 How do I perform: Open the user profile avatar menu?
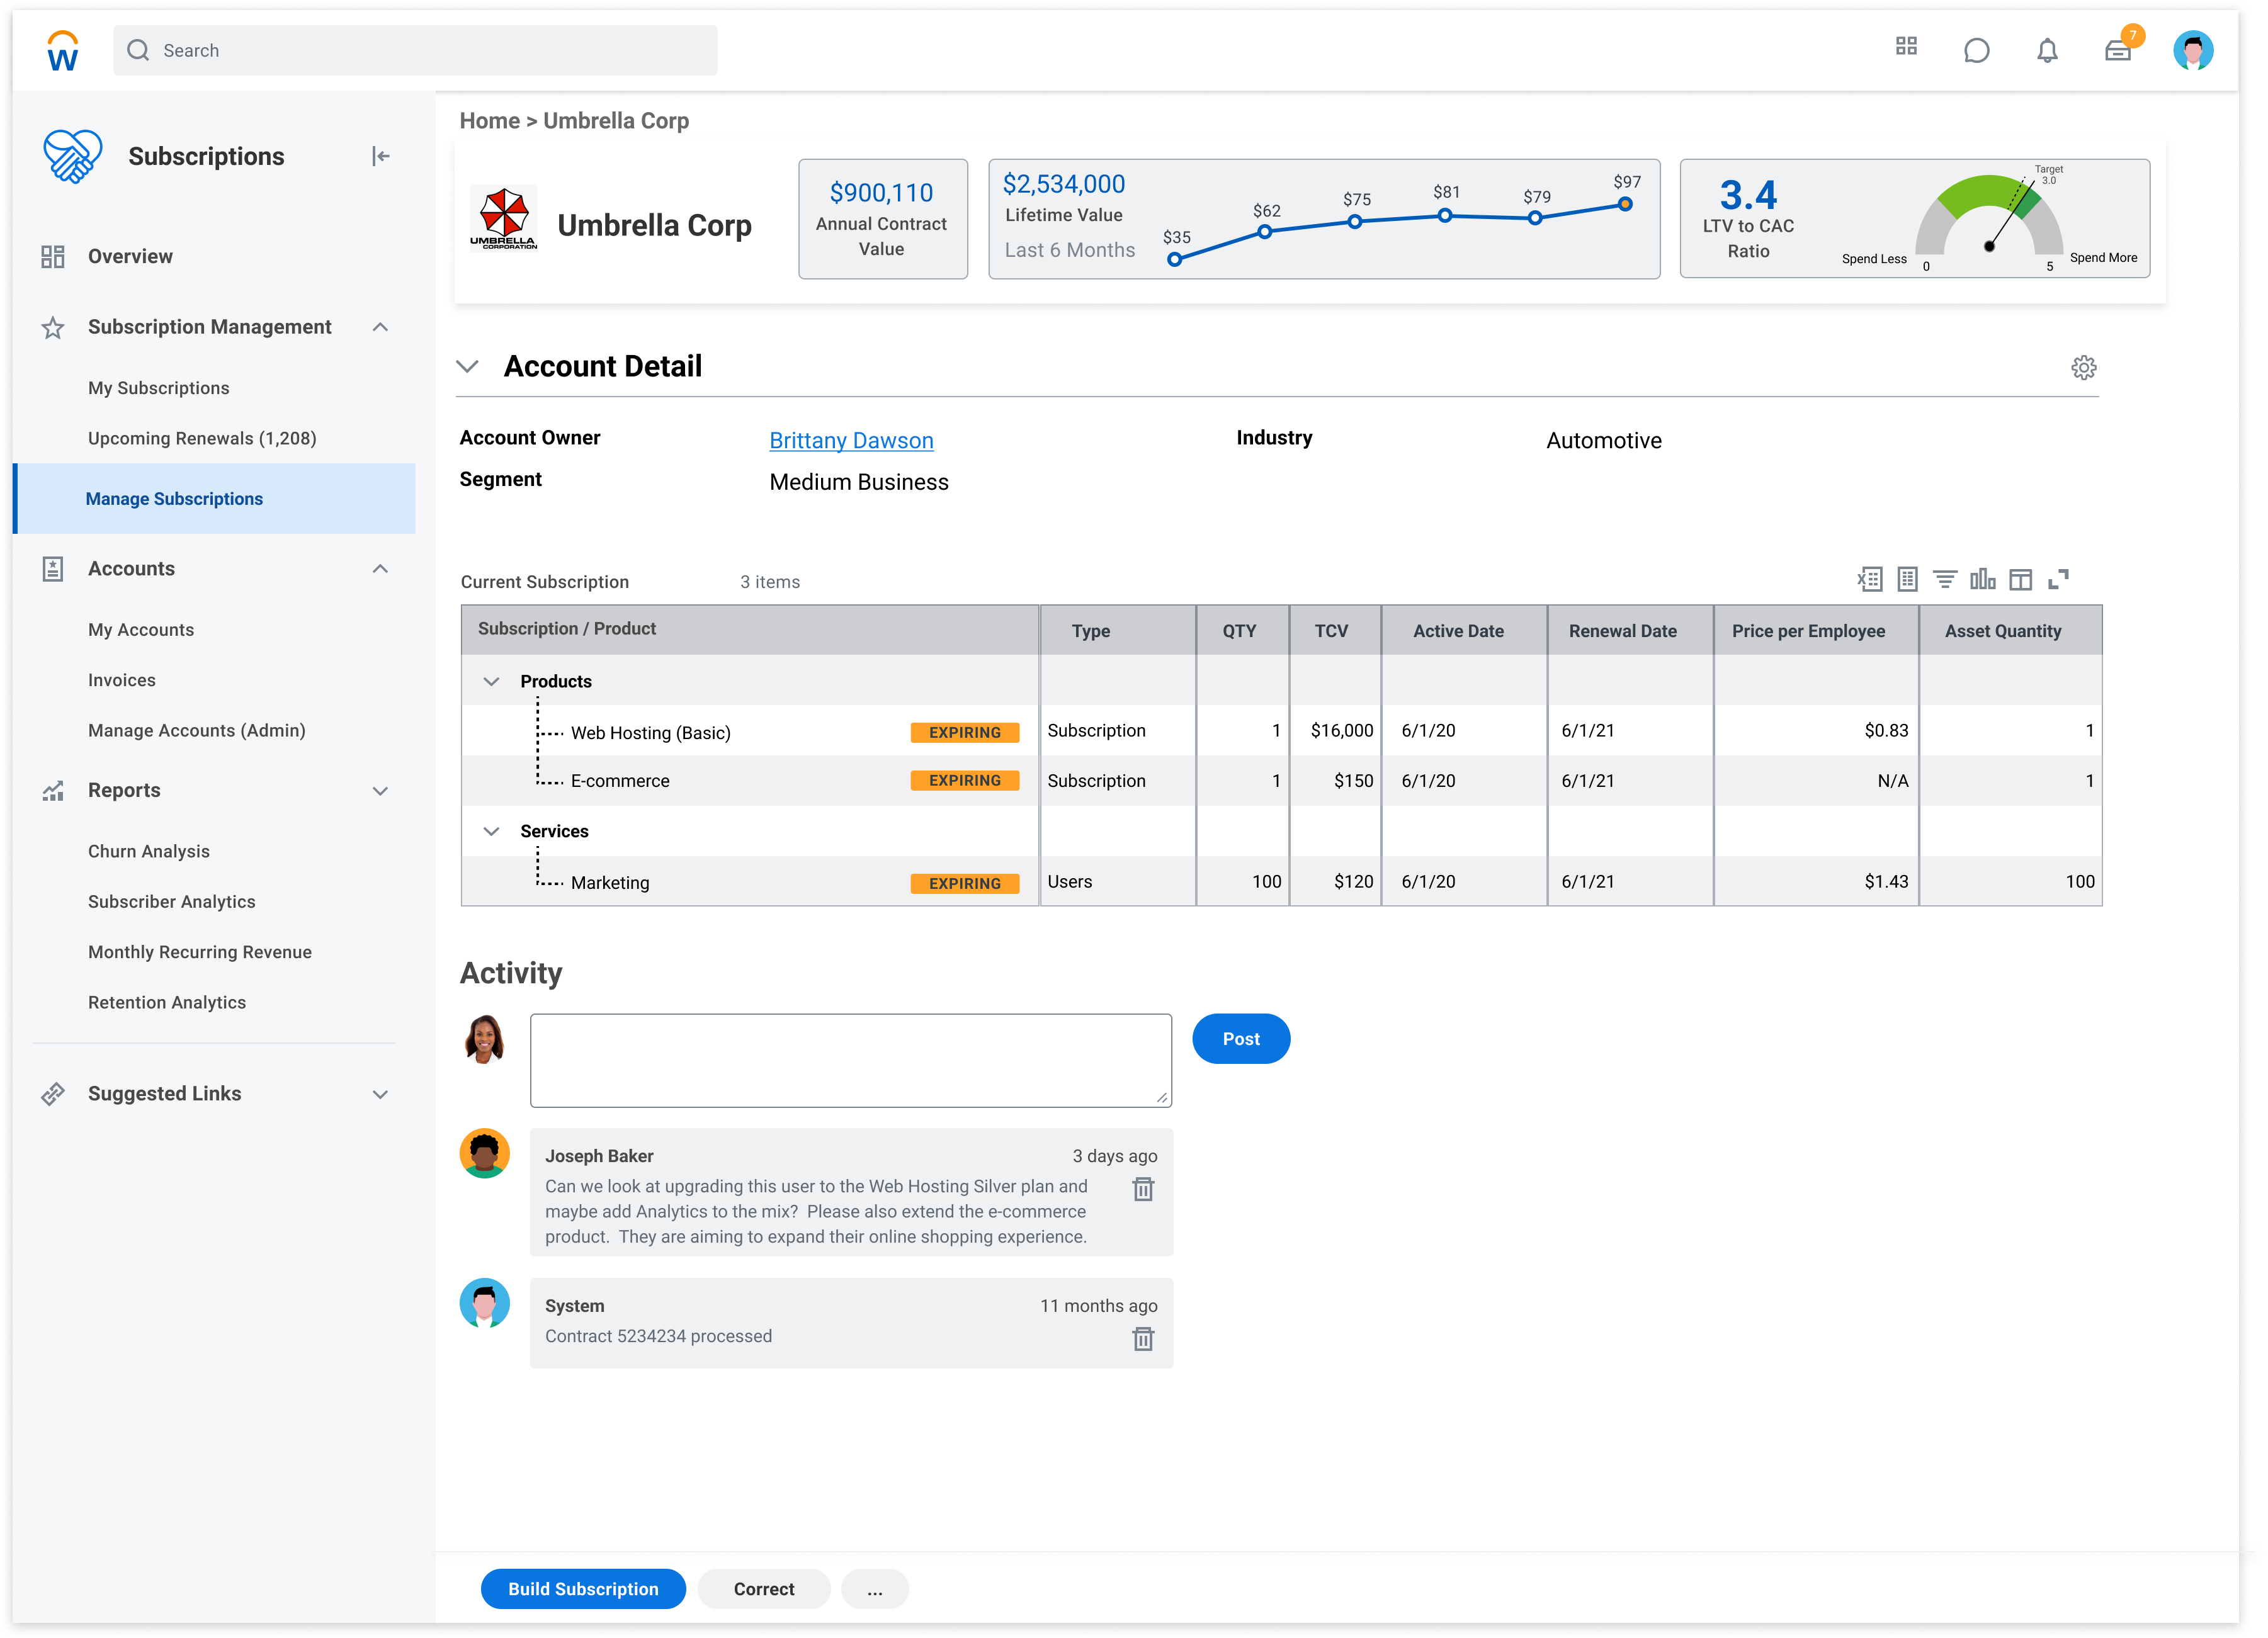coord(2193,50)
